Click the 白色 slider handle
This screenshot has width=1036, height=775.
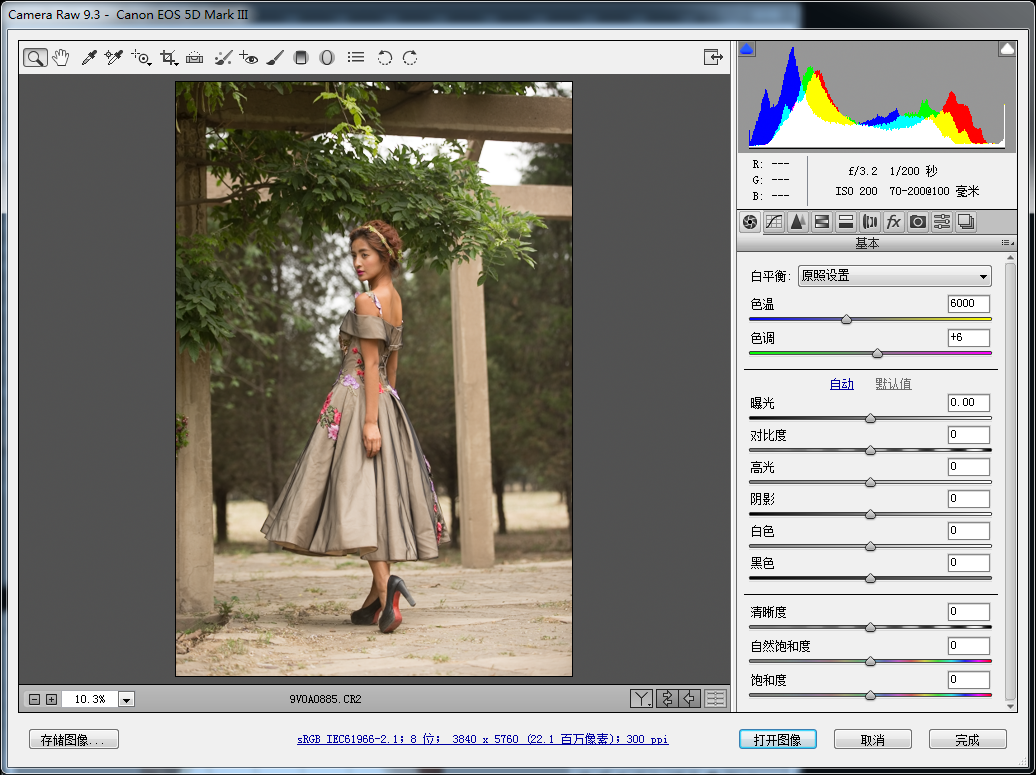[870, 546]
